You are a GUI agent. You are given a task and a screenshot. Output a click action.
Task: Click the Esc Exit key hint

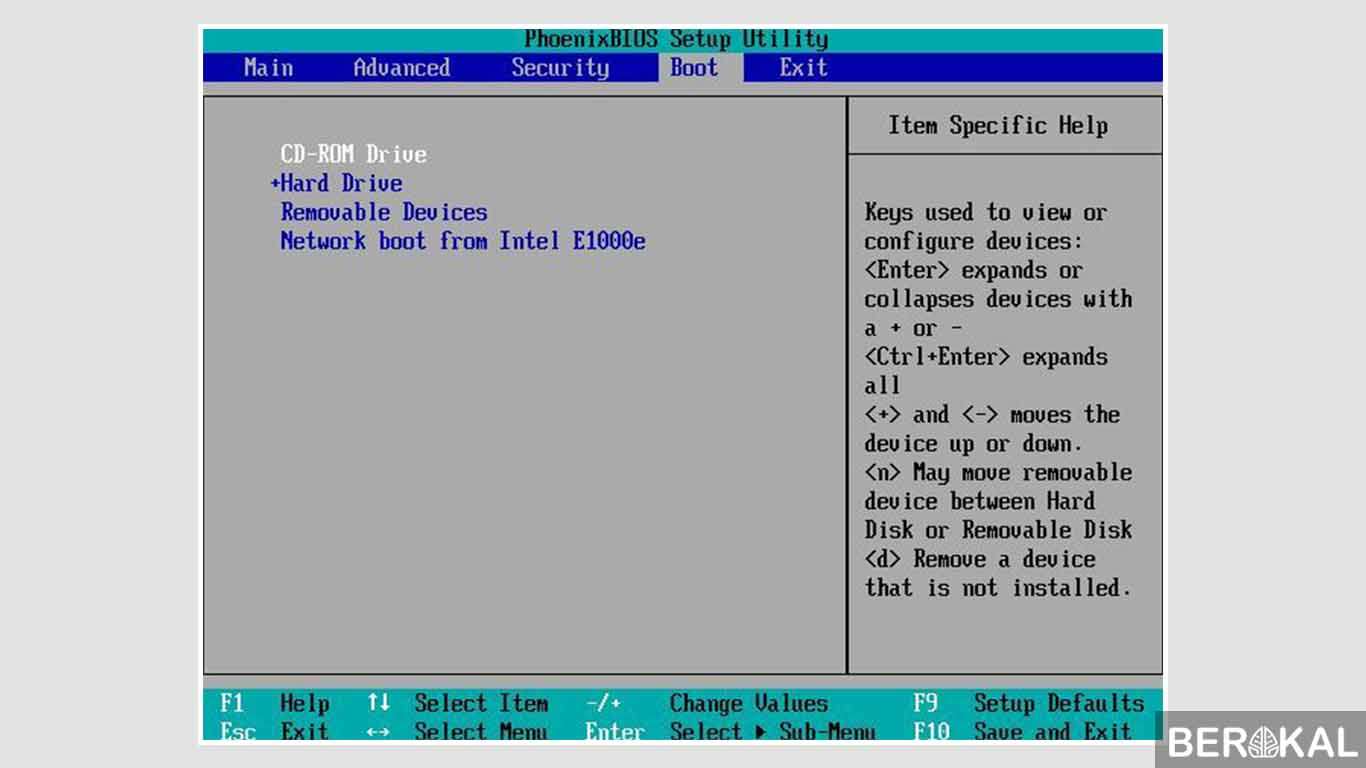pyautogui.click(x=274, y=732)
